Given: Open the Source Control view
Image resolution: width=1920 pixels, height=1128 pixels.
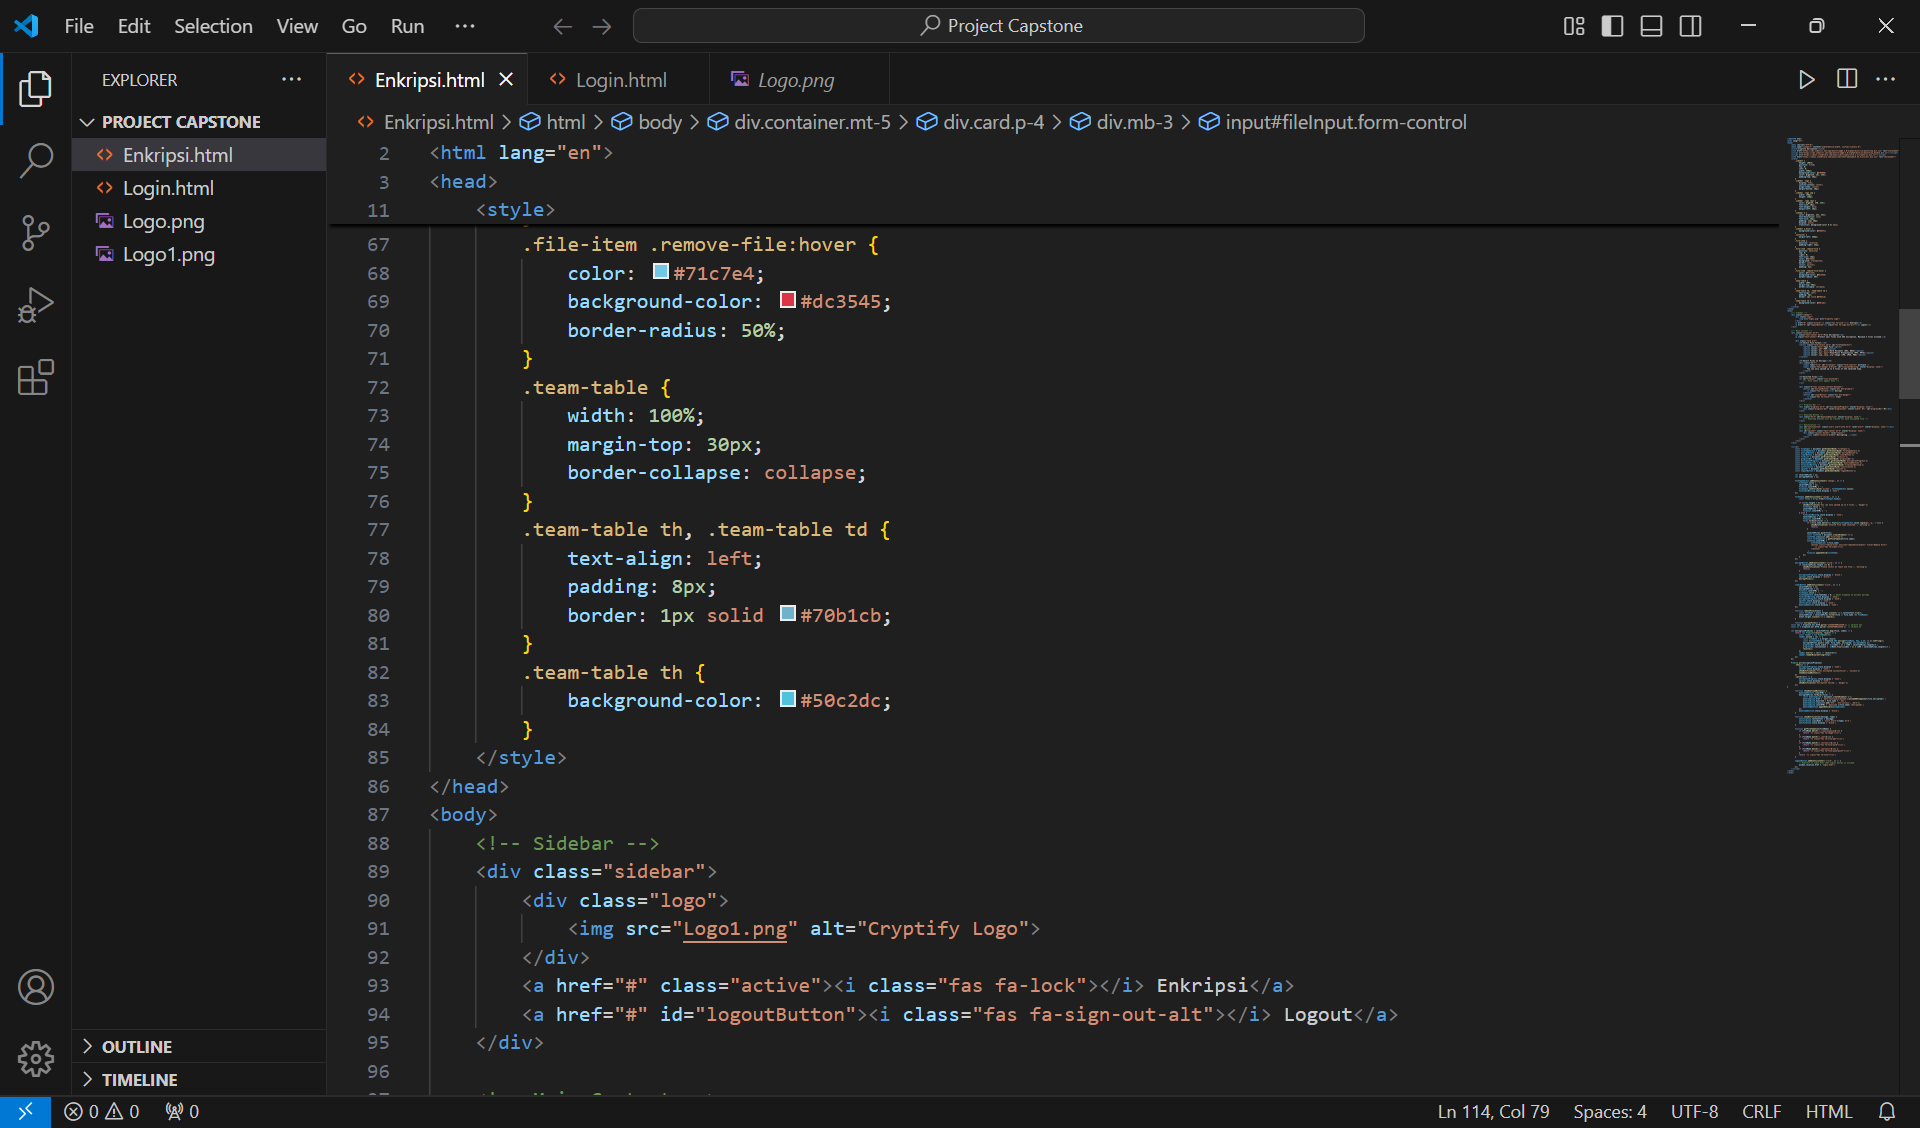Looking at the screenshot, I should [36, 233].
